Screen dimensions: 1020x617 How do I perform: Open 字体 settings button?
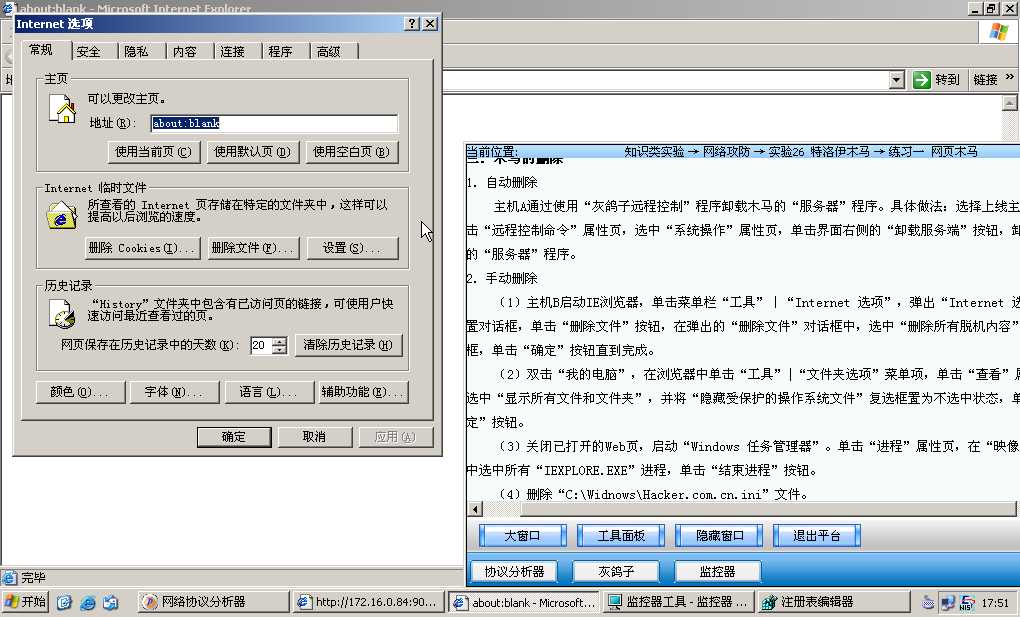click(x=174, y=392)
